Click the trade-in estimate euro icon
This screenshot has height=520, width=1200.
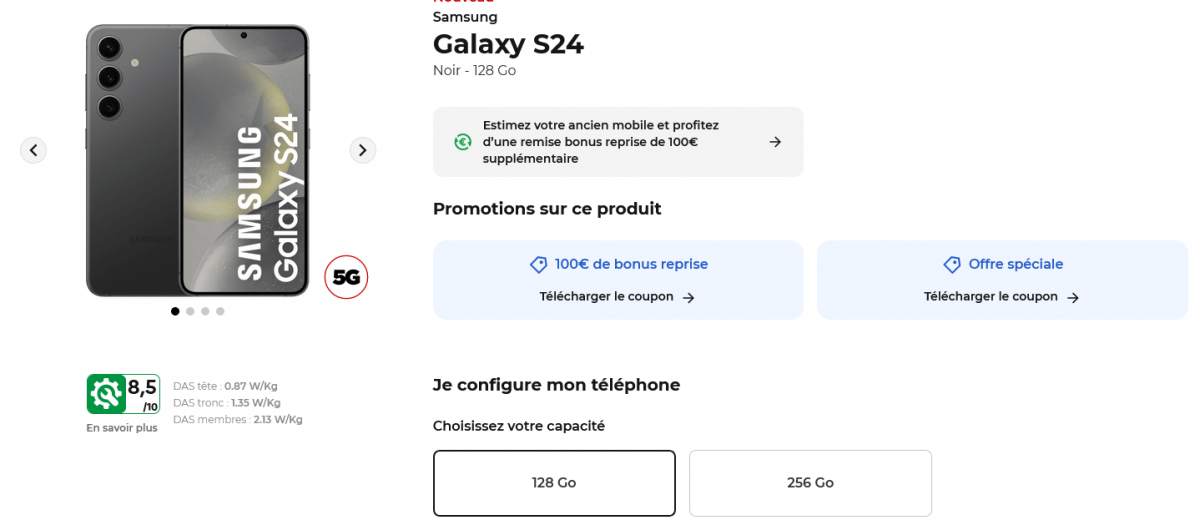pos(463,142)
